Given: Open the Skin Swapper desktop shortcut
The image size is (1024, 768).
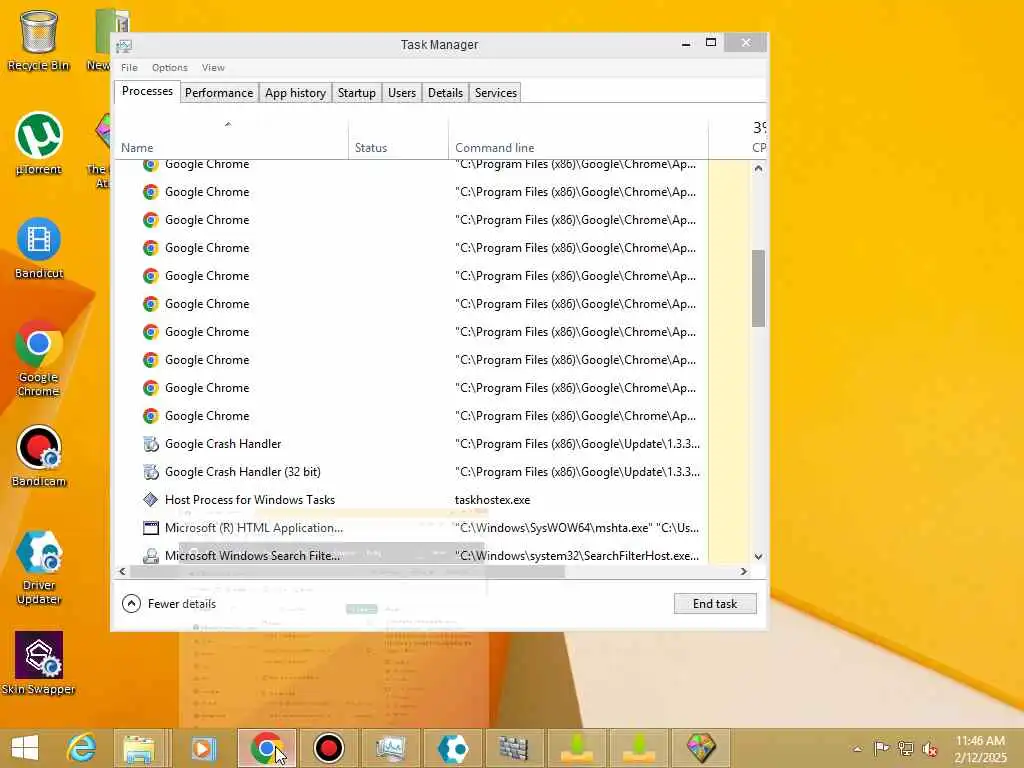Looking at the screenshot, I should pos(39,664).
